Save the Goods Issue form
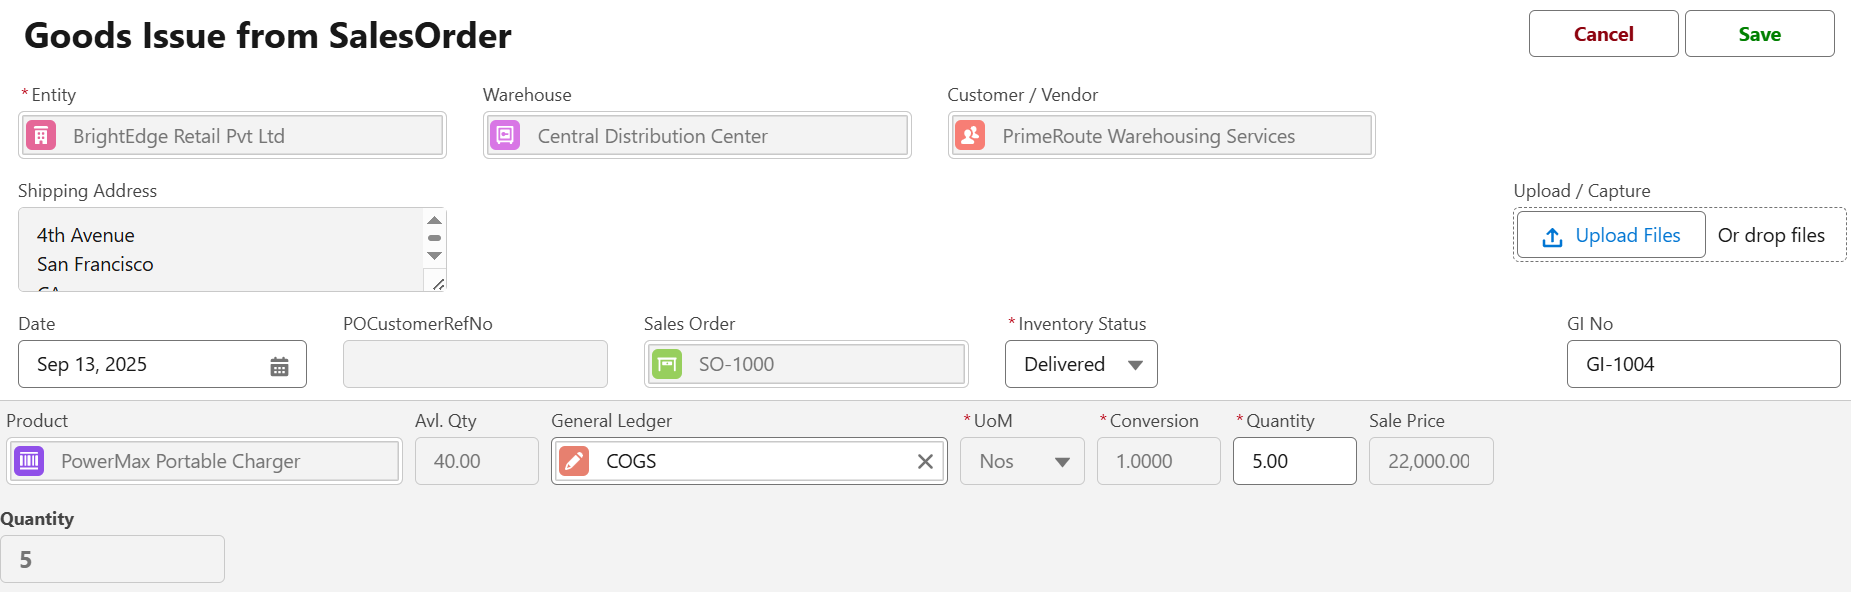 tap(1759, 34)
